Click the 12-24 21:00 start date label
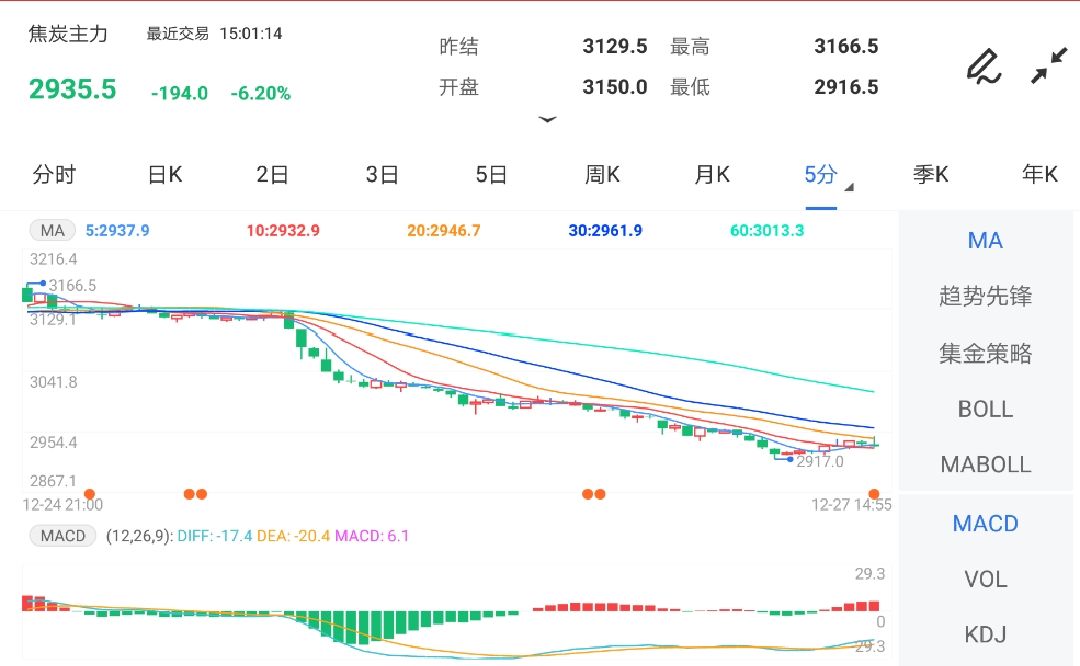Image resolution: width=1080 pixels, height=666 pixels. click(x=62, y=505)
